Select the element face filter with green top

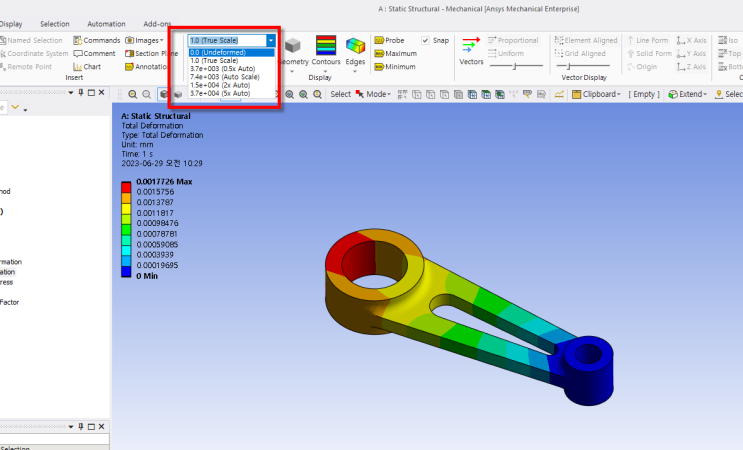pos(486,94)
